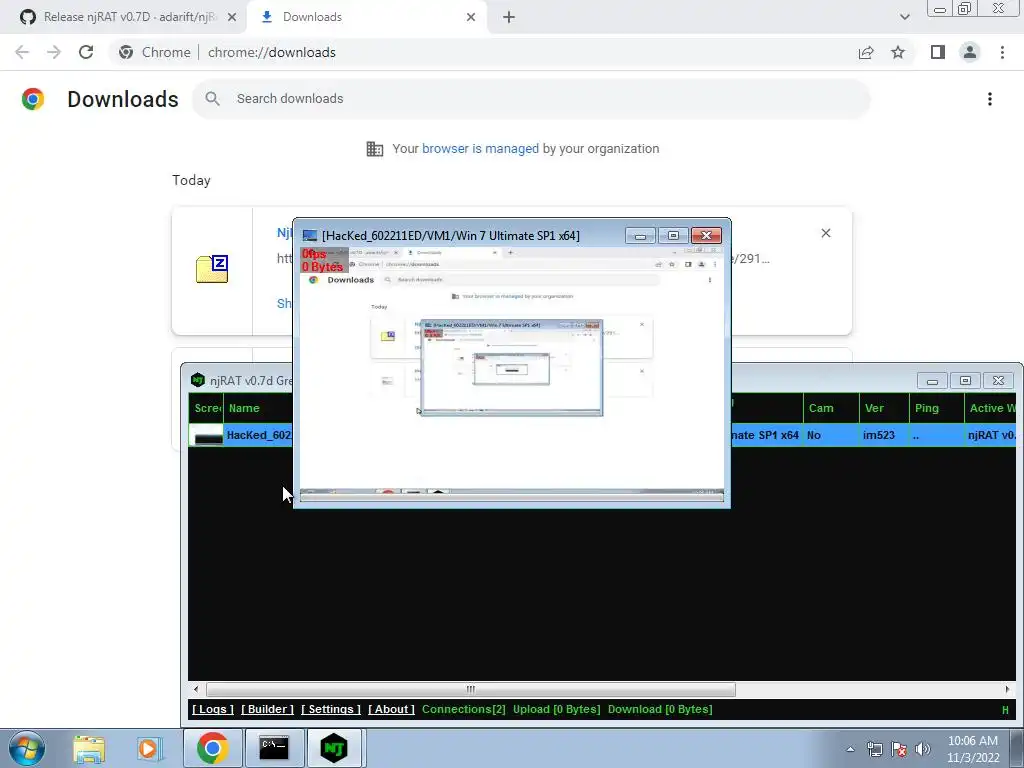Click the HacKed remote desktop window title icon
The image size is (1024, 768).
(310, 236)
